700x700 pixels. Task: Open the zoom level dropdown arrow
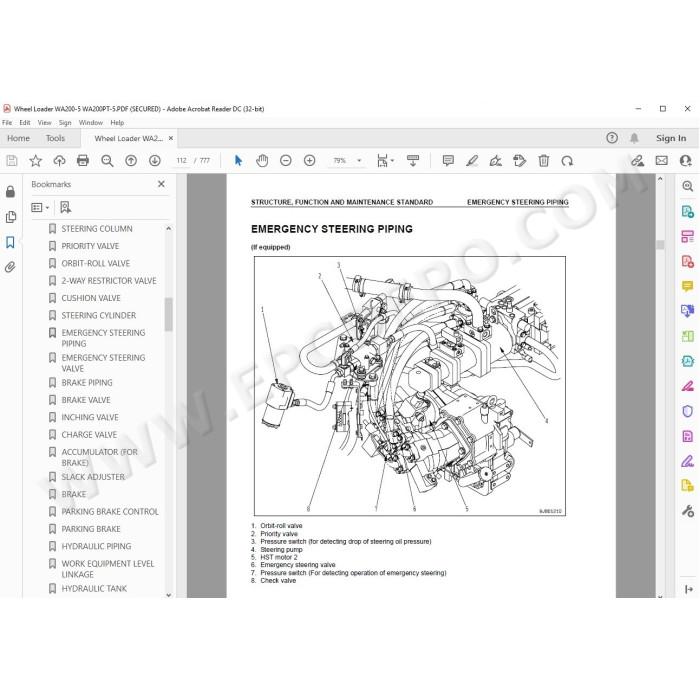coord(359,161)
